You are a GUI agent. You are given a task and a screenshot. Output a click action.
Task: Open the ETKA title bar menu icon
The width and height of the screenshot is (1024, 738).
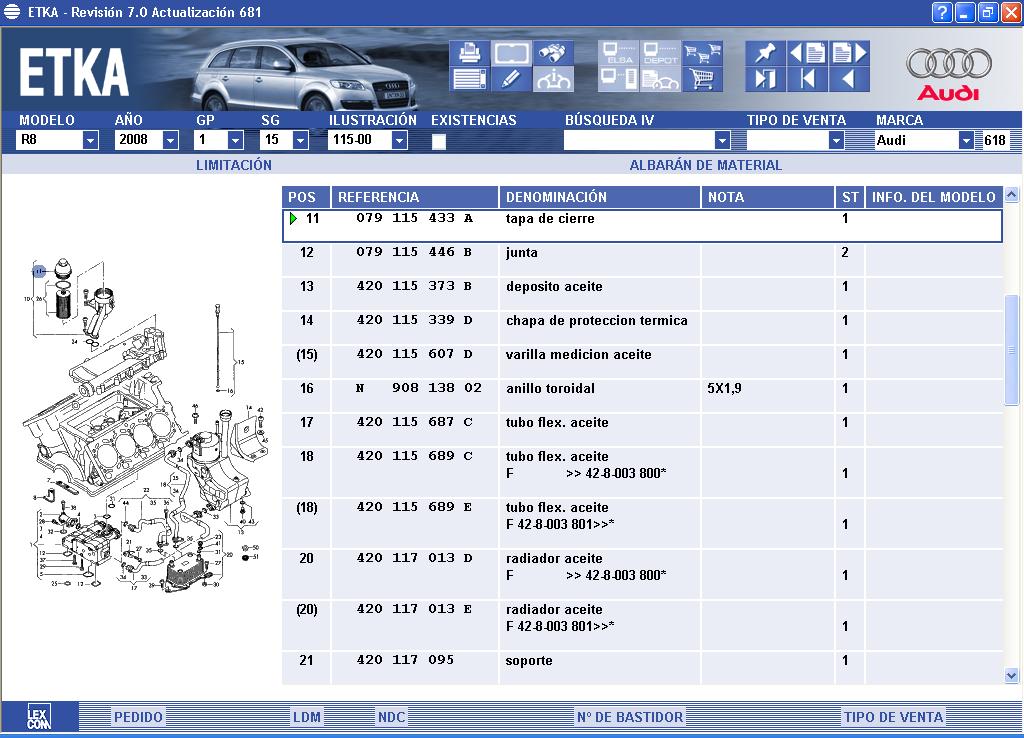click(12, 12)
